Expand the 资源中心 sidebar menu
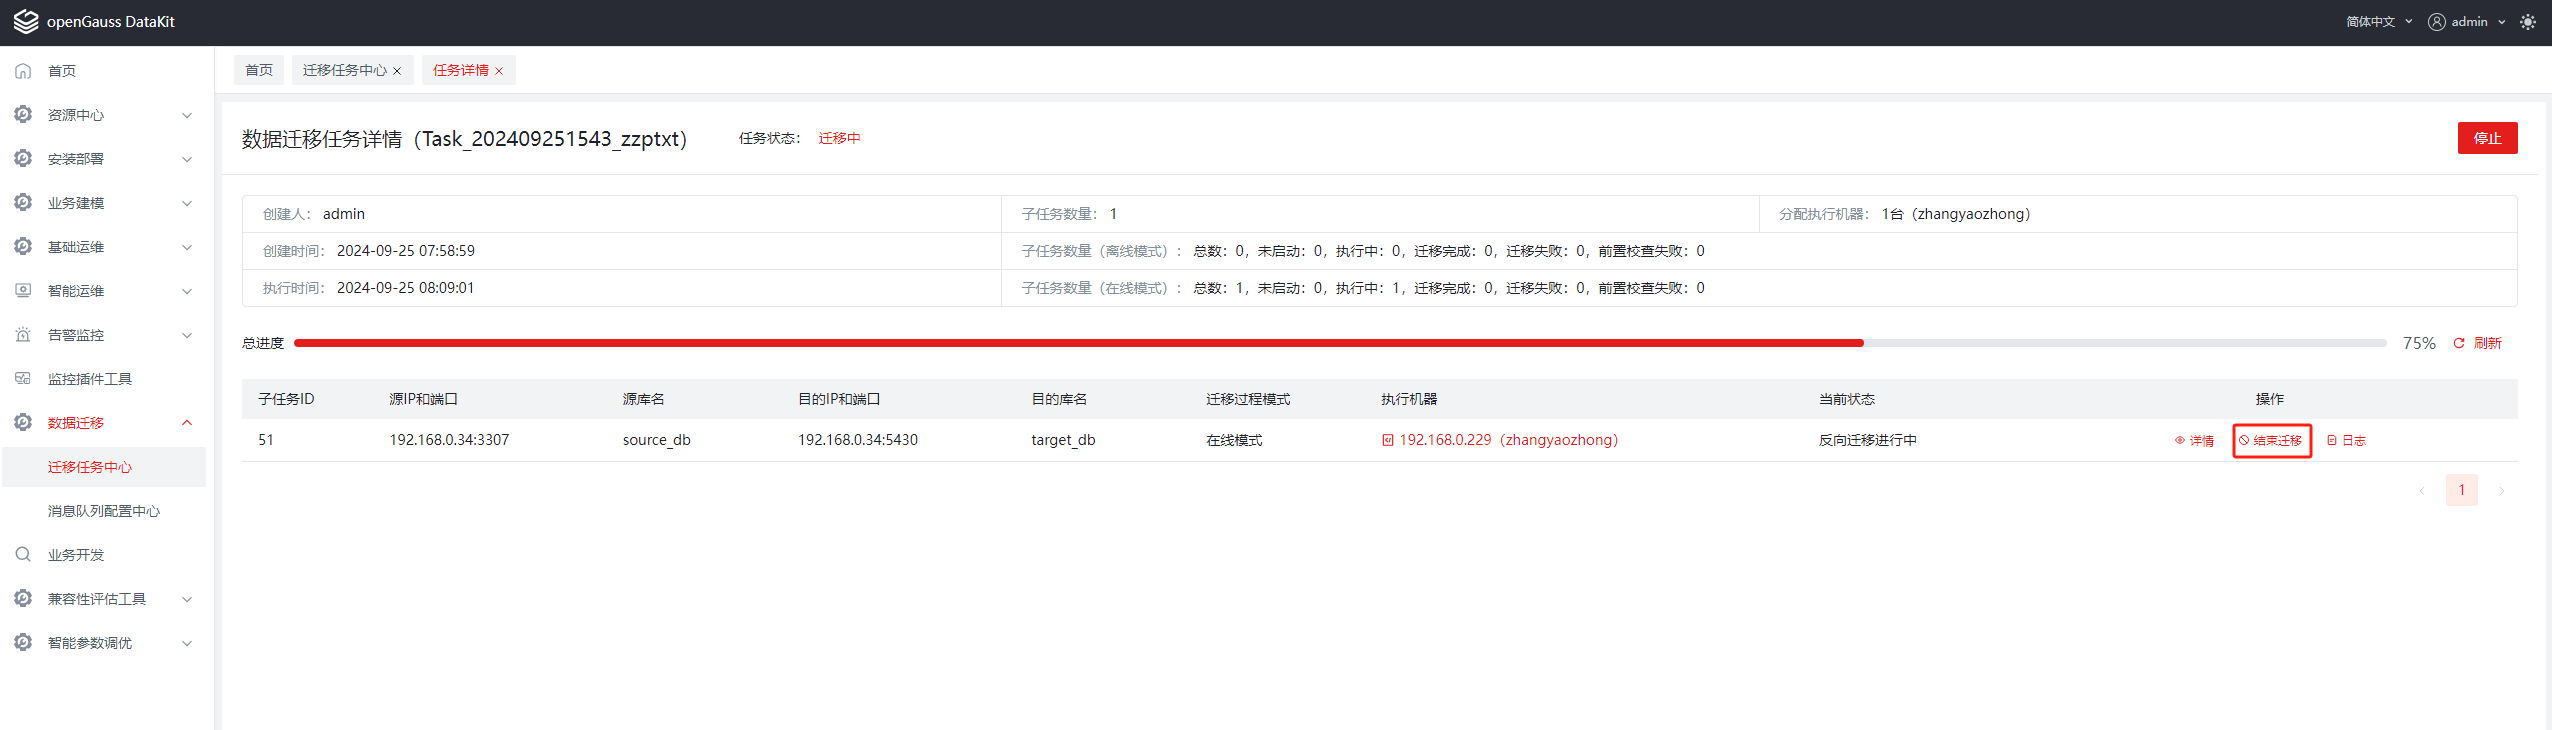 [x=104, y=115]
